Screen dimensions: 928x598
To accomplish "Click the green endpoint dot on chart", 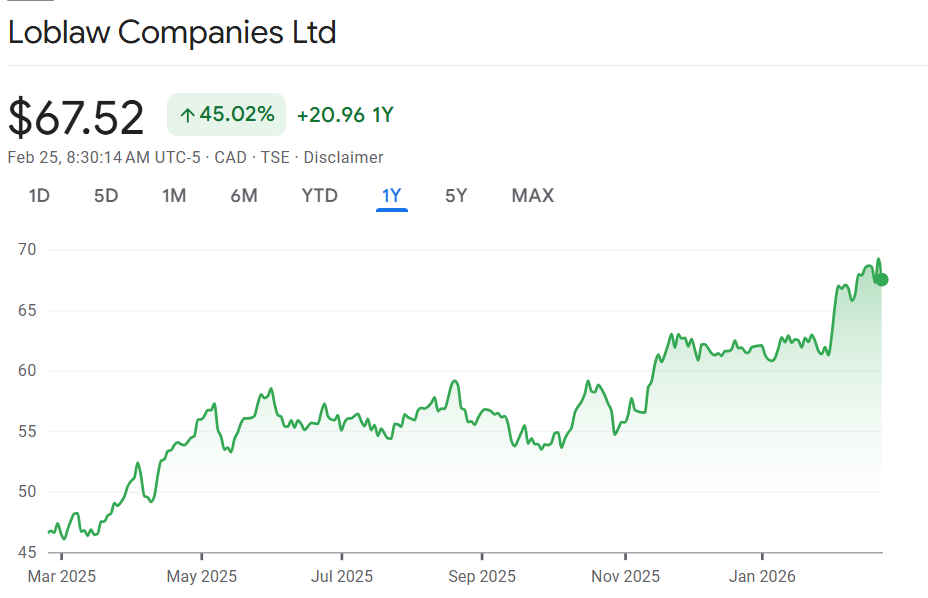I will tap(881, 279).
